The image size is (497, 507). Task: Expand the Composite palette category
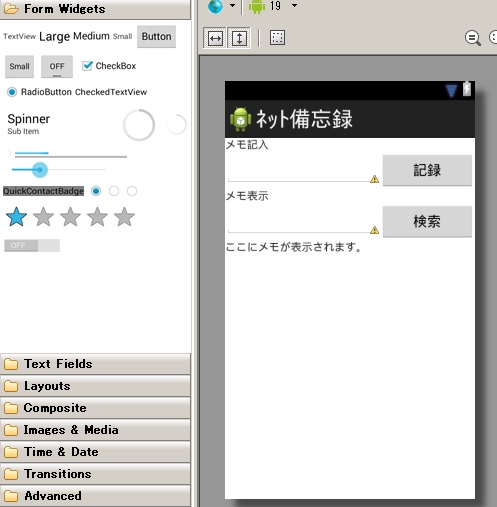(95, 408)
